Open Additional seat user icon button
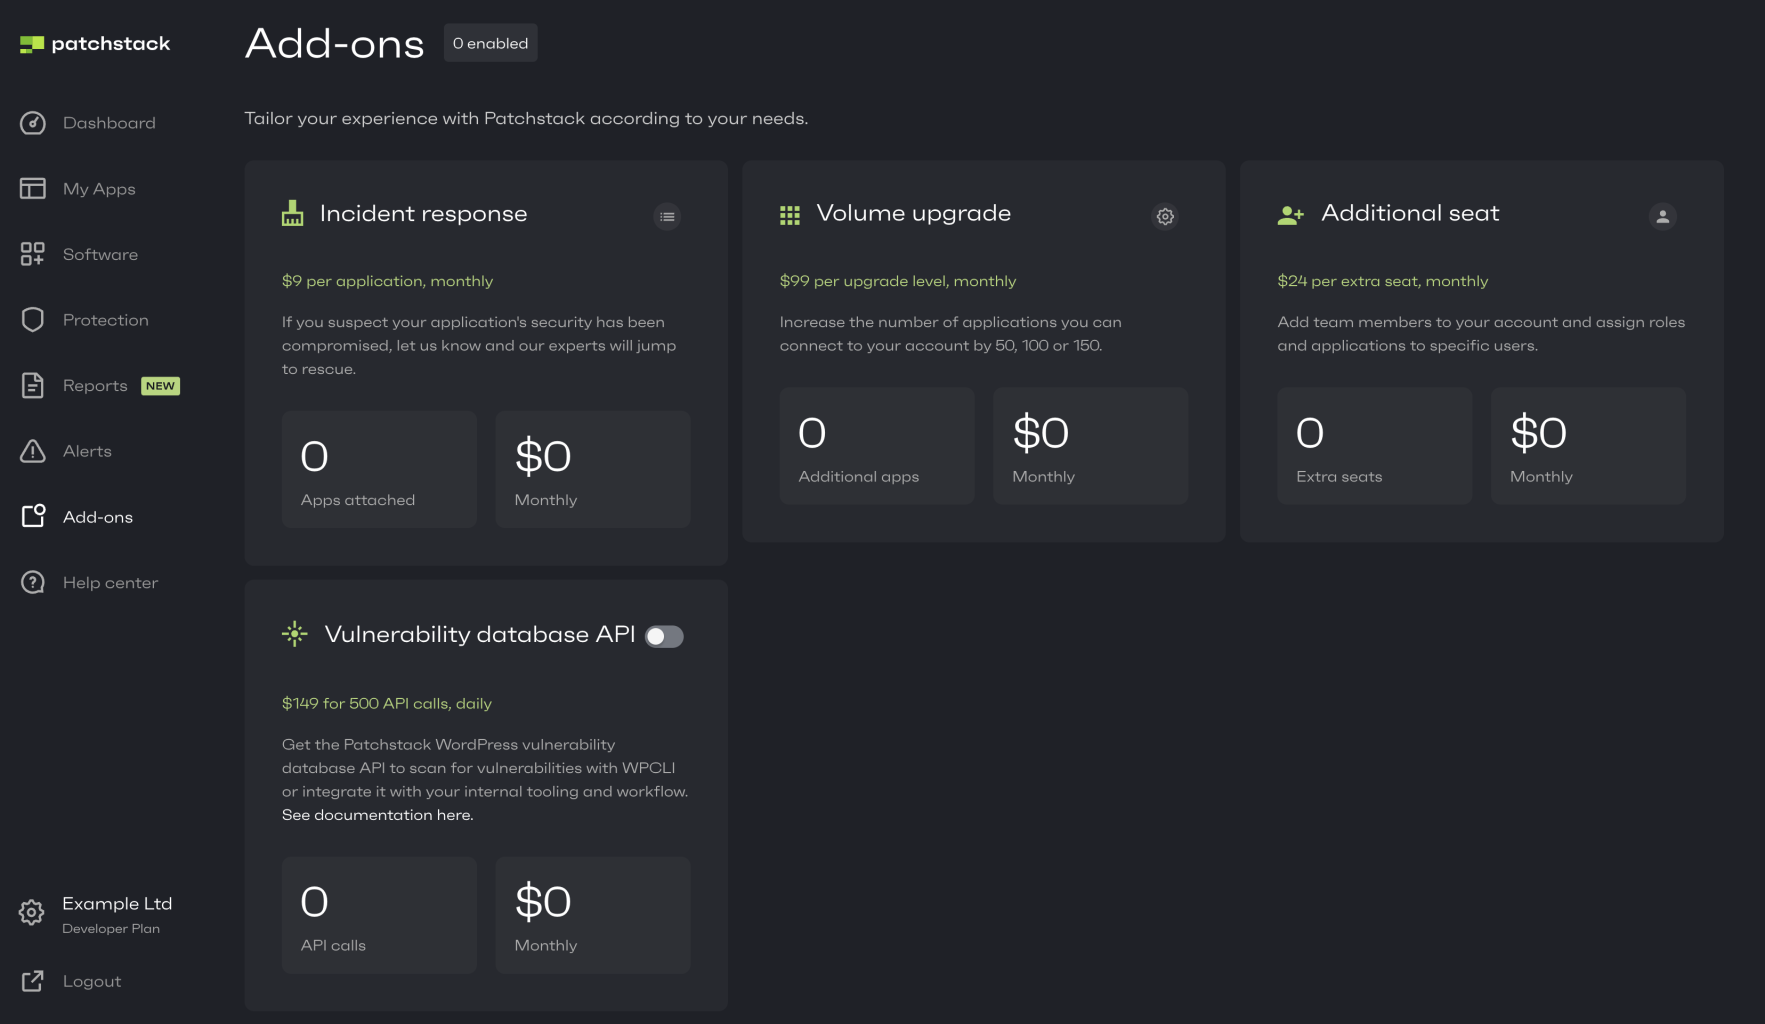1765x1024 pixels. (1663, 216)
